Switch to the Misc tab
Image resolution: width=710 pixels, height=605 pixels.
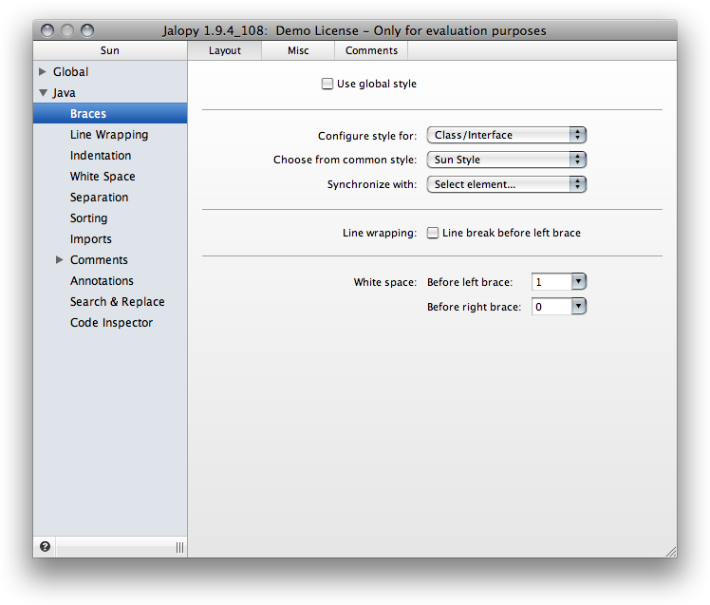click(x=298, y=50)
